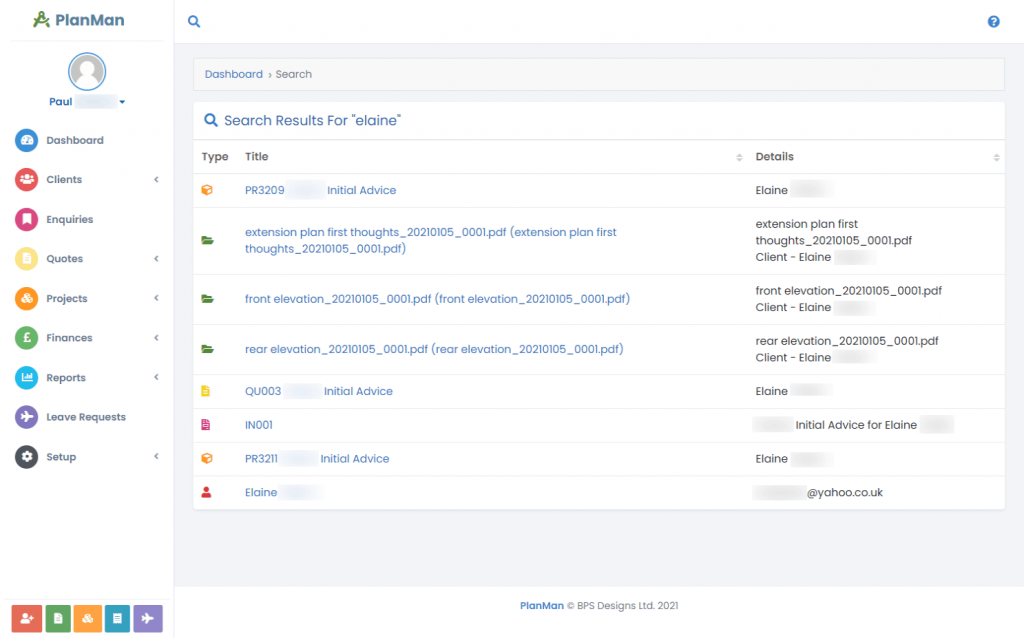Screen dimensions: 1024x638
Task: Select Reports menu label
Action: [x=66, y=377]
